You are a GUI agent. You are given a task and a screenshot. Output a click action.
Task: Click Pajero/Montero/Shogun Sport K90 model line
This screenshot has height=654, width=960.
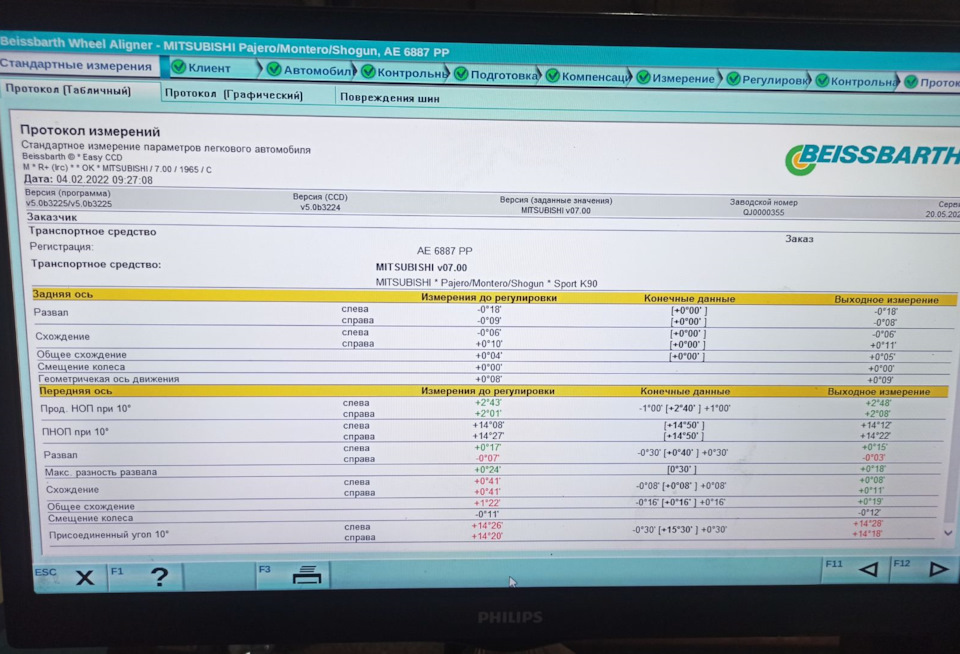click(486, 283)
